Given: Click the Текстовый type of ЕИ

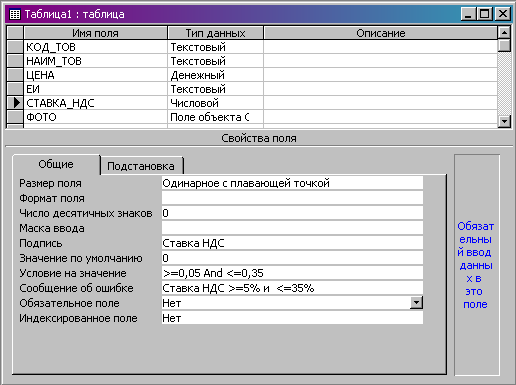Looking at the screenshot, I should pyautogui.click(x=215, y=89).
